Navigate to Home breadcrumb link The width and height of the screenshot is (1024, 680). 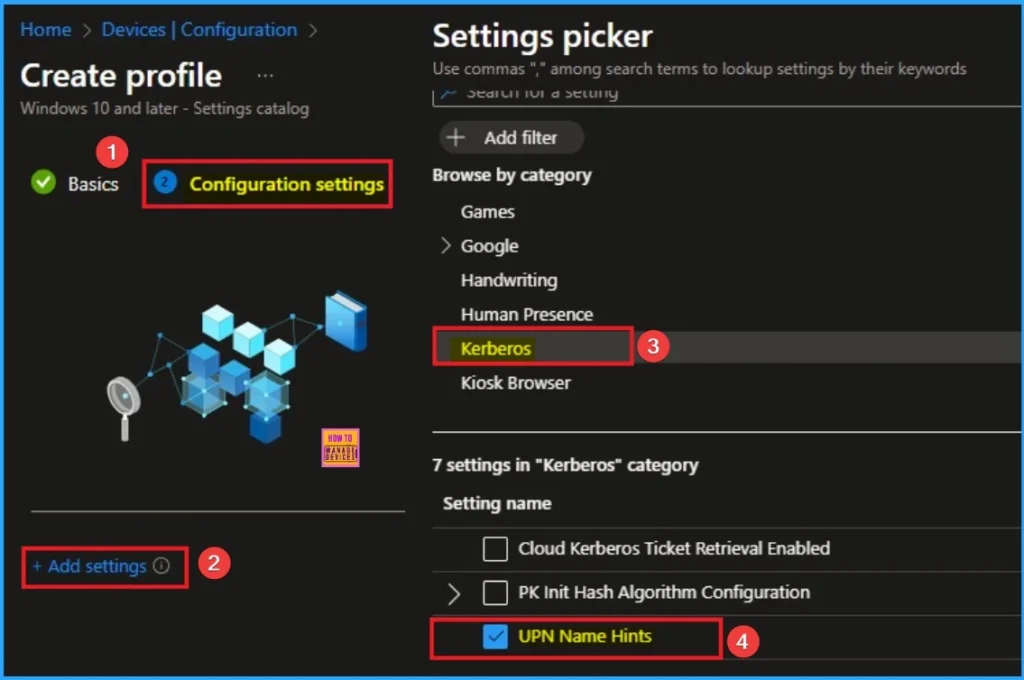[x=46, y=30]
